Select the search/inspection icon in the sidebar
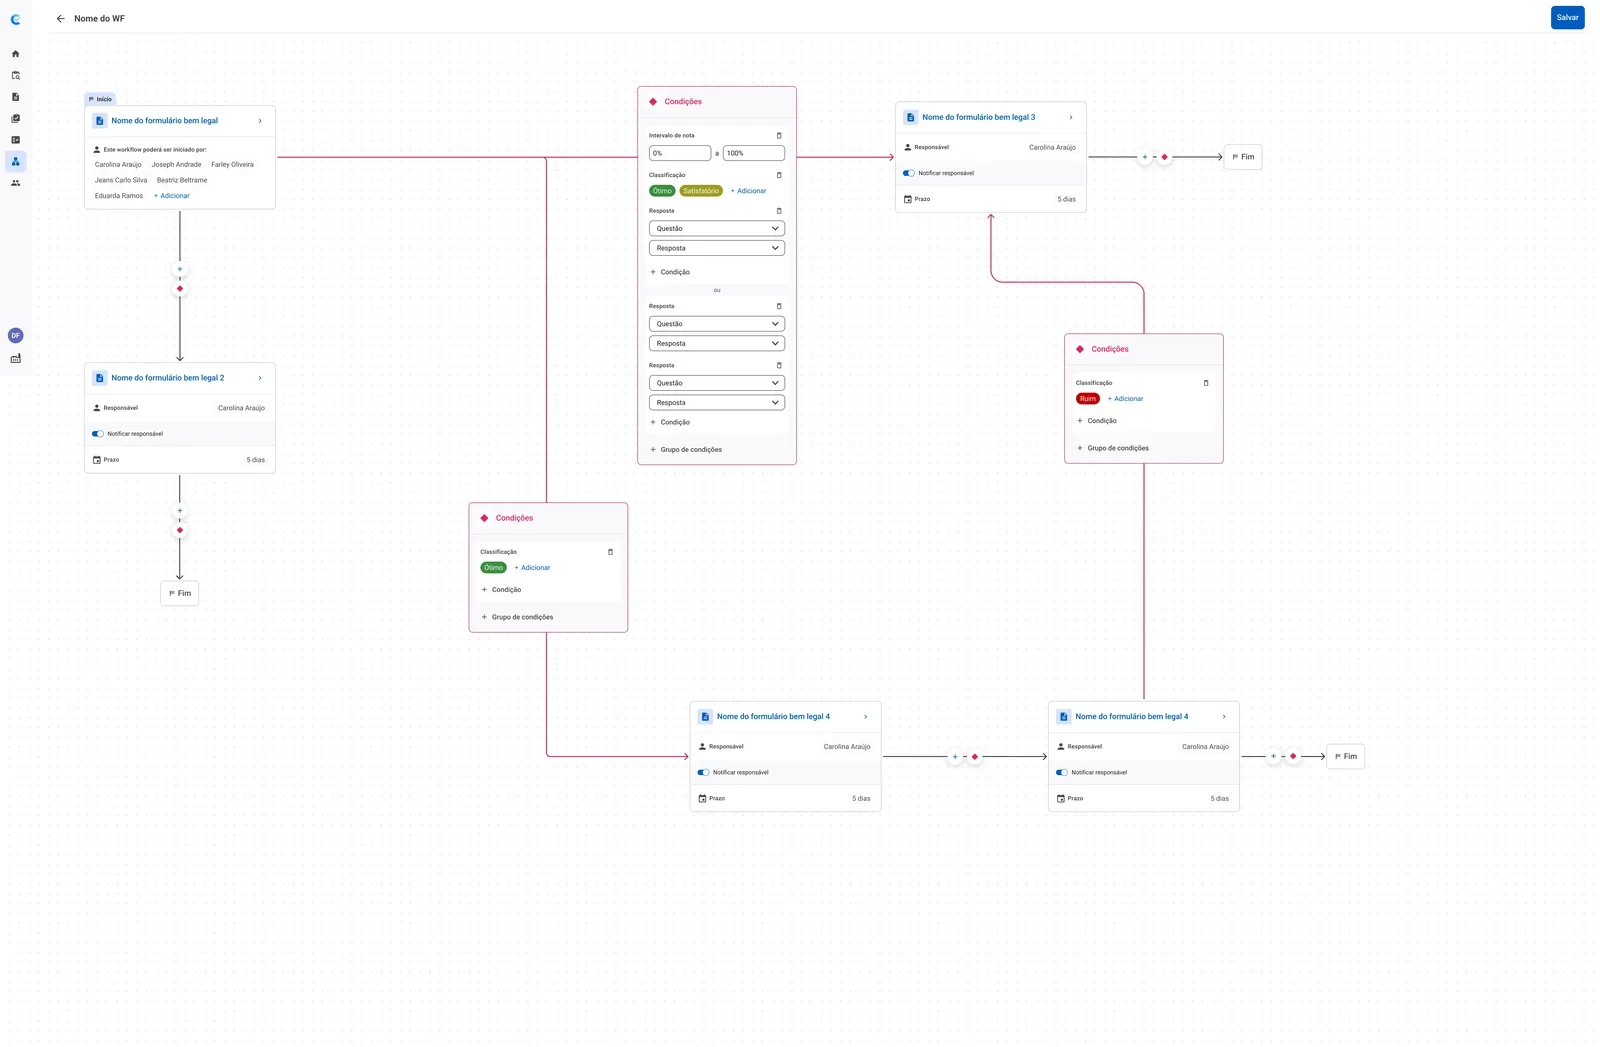Viewport: 1600px width, 1047px height. point(15,75)
